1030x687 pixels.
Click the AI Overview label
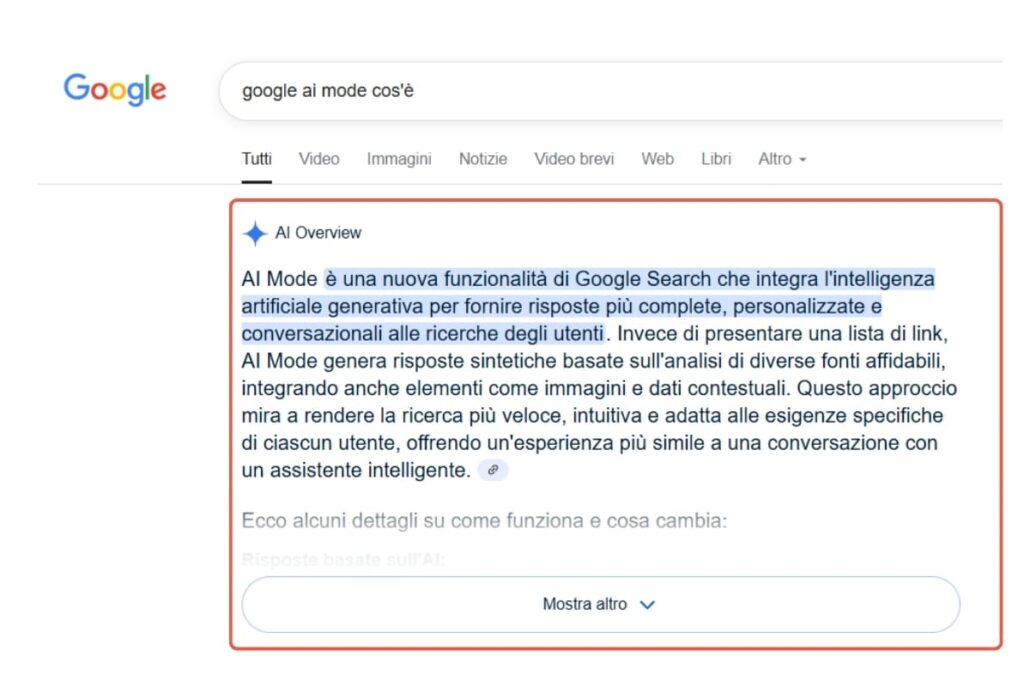tap(318, 233)
